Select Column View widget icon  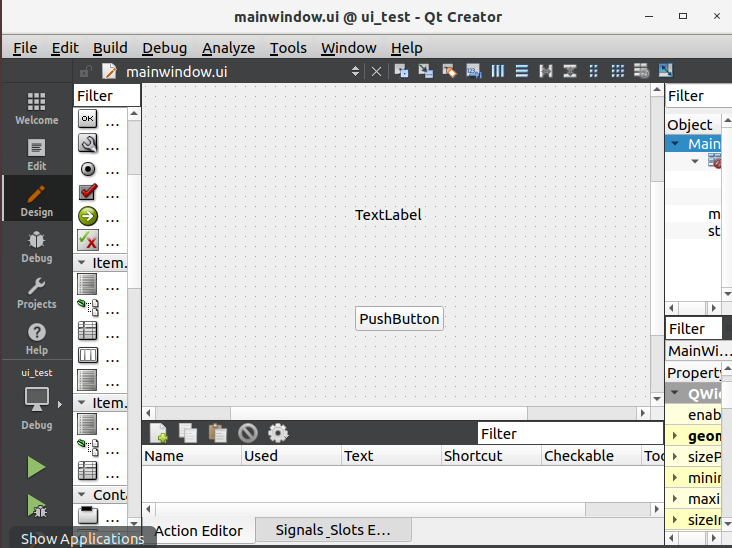click(87, 355)
